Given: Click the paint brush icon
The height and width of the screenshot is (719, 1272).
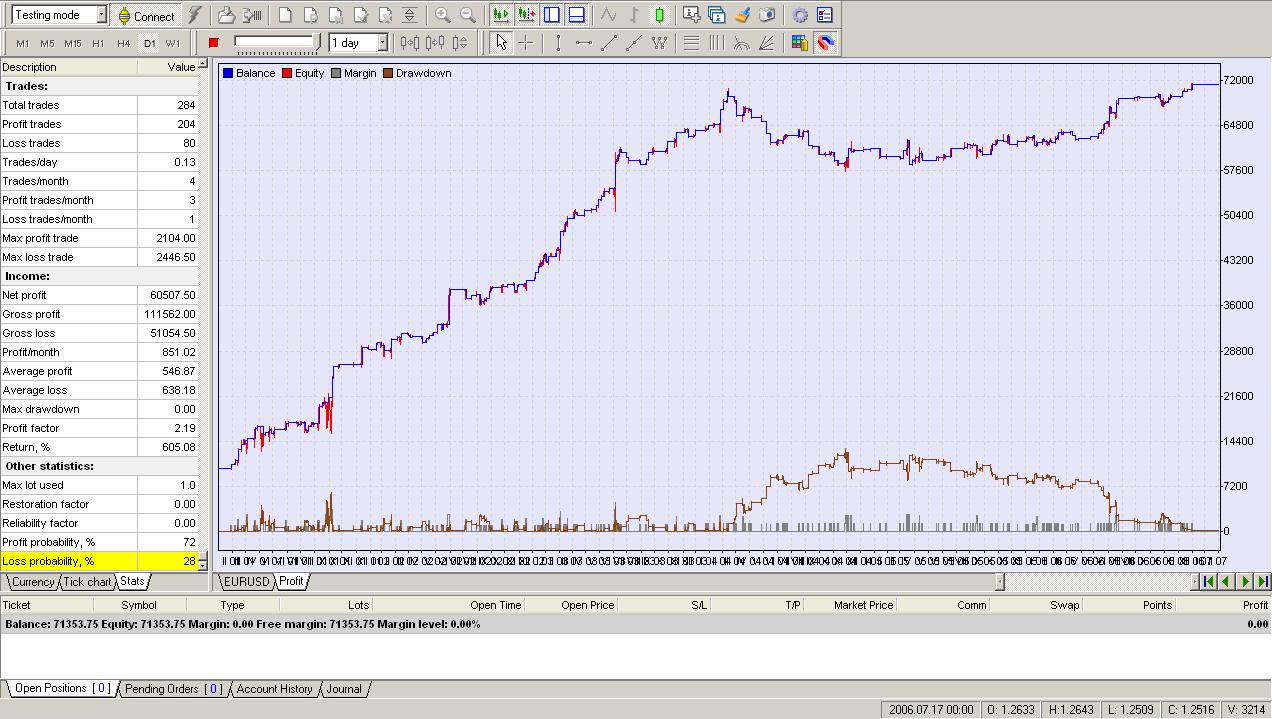Looking at the screenshot, I should tap(741, 15).
